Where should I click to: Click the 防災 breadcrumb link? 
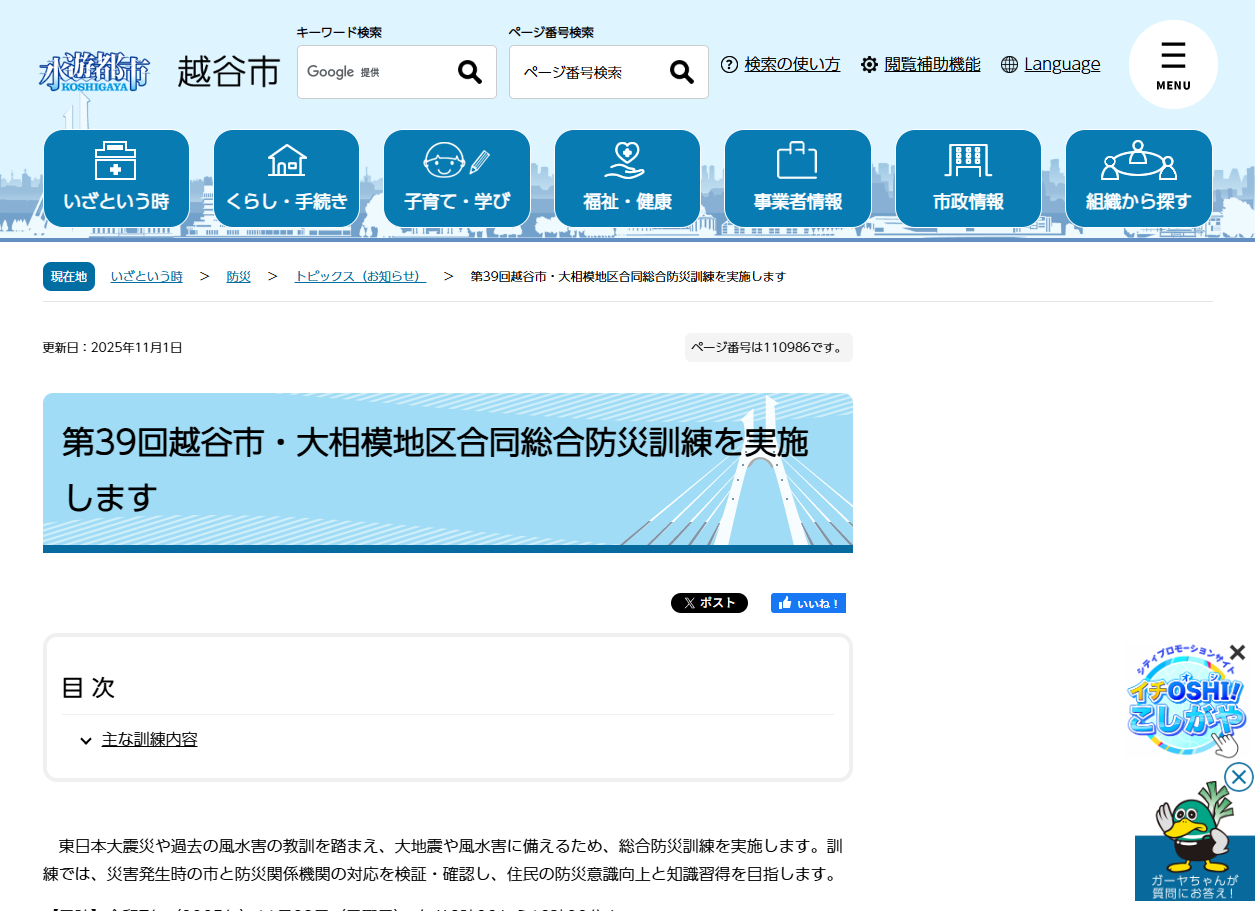click(x=238, y=276)
